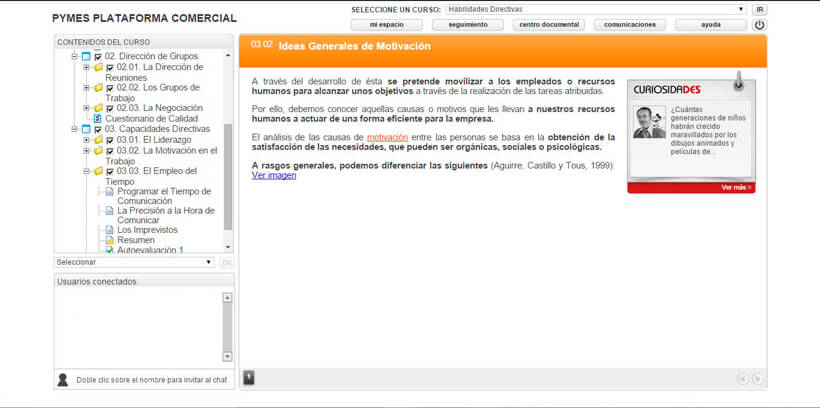Expand the 03.02. La Motivación en el Trabajo node
Image resolution: width=820 pixels, height=408 pixels.
point(86,151)
